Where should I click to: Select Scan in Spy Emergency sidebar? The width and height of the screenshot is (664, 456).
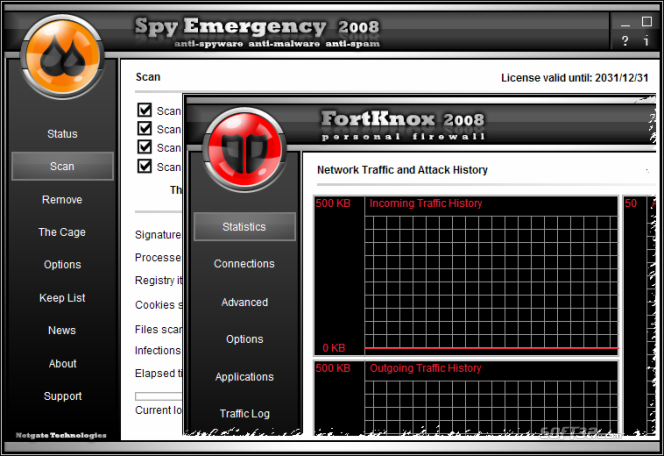click(62, 166)
